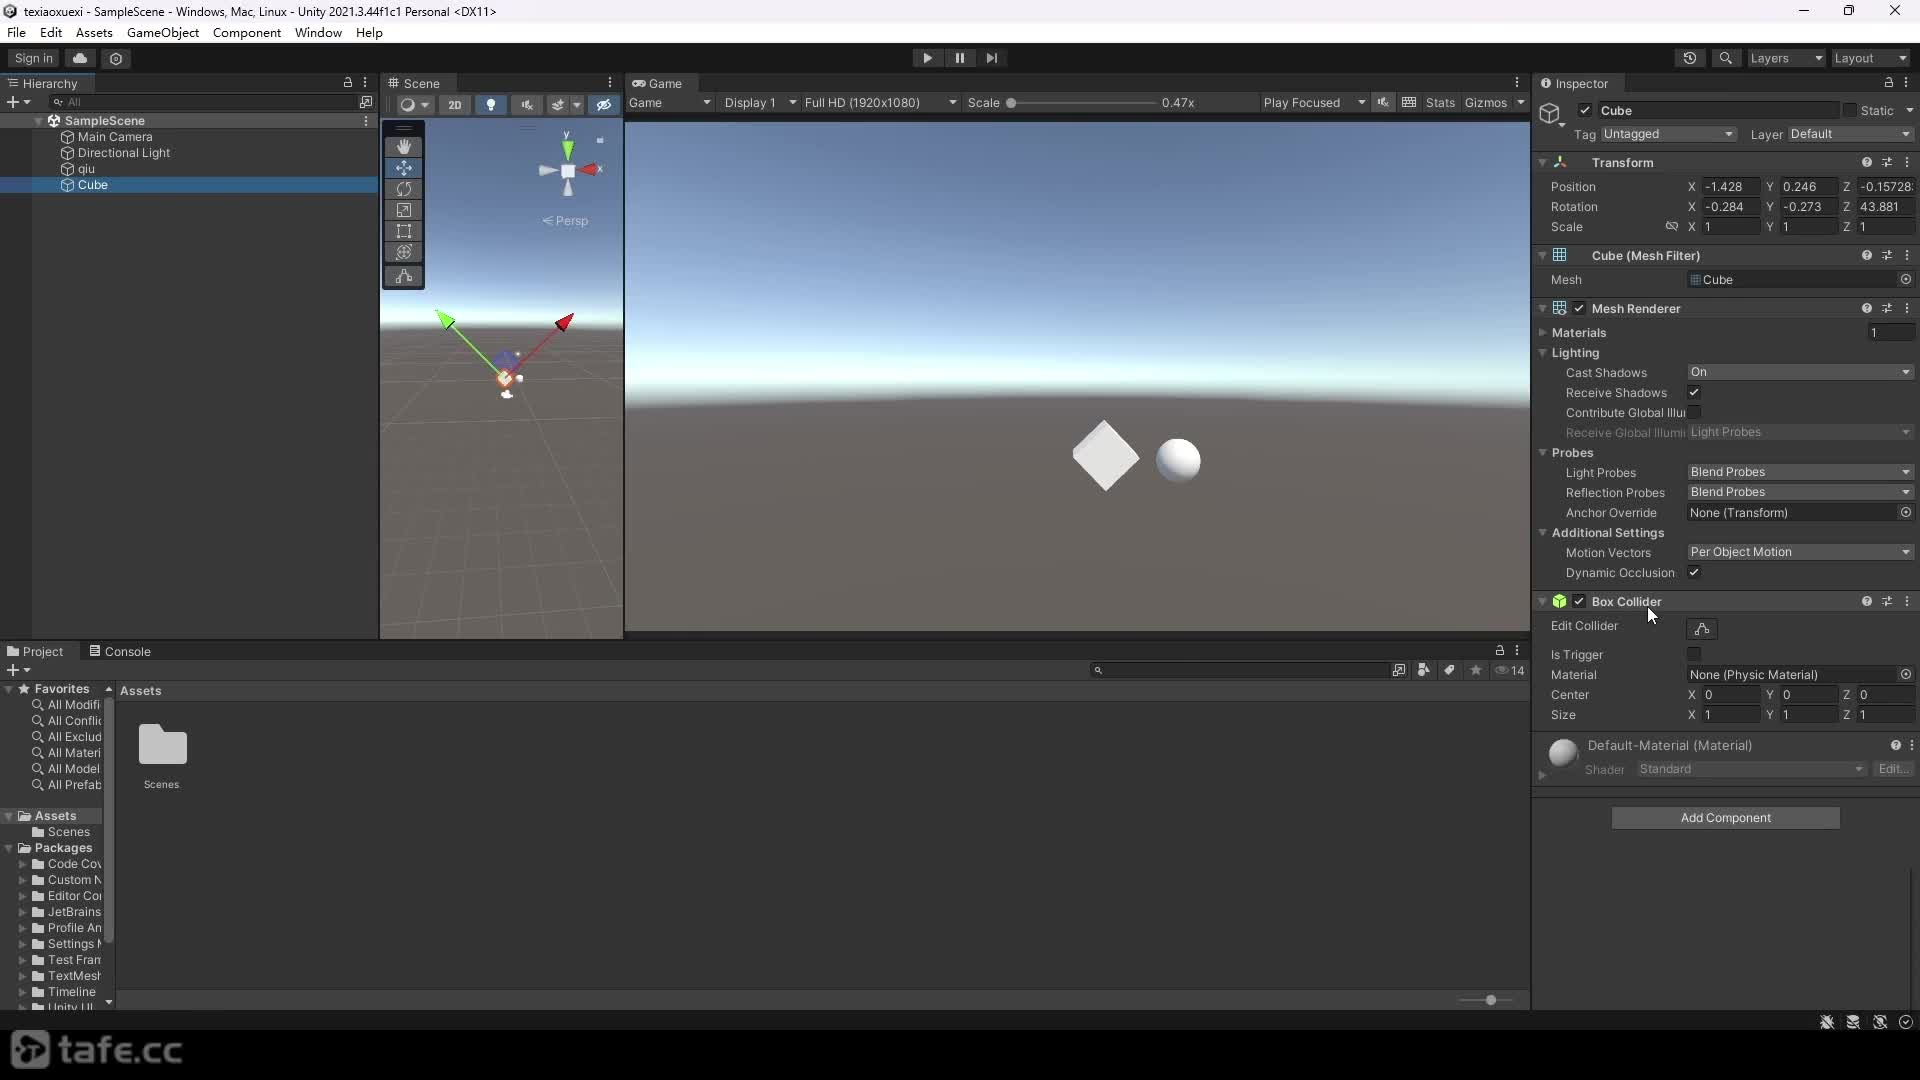Select the Transform tool in Scene toolbar

click(404, 252)
